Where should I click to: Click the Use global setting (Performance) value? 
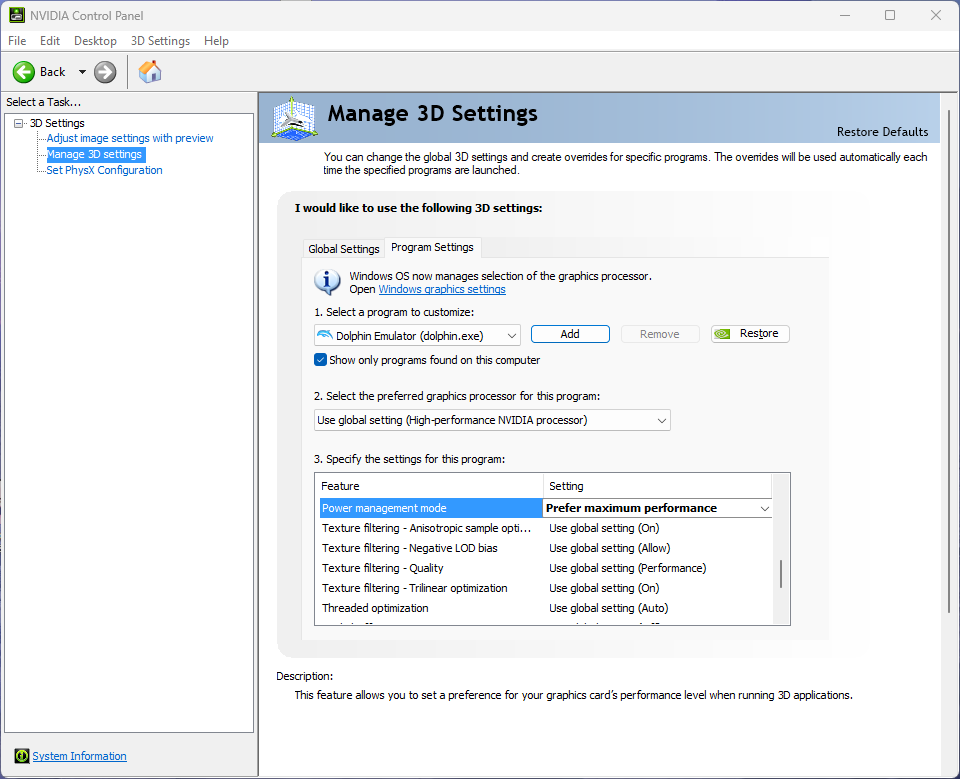tap(628, 568)
